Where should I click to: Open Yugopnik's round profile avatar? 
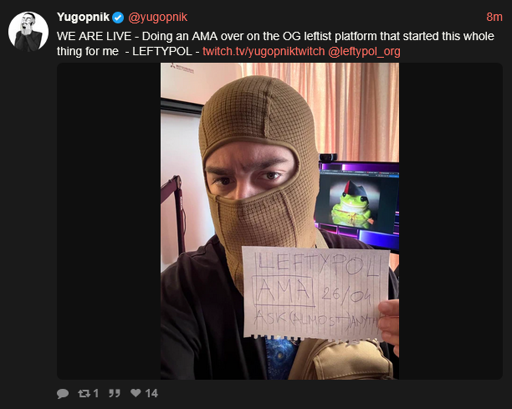coord(28,31)
